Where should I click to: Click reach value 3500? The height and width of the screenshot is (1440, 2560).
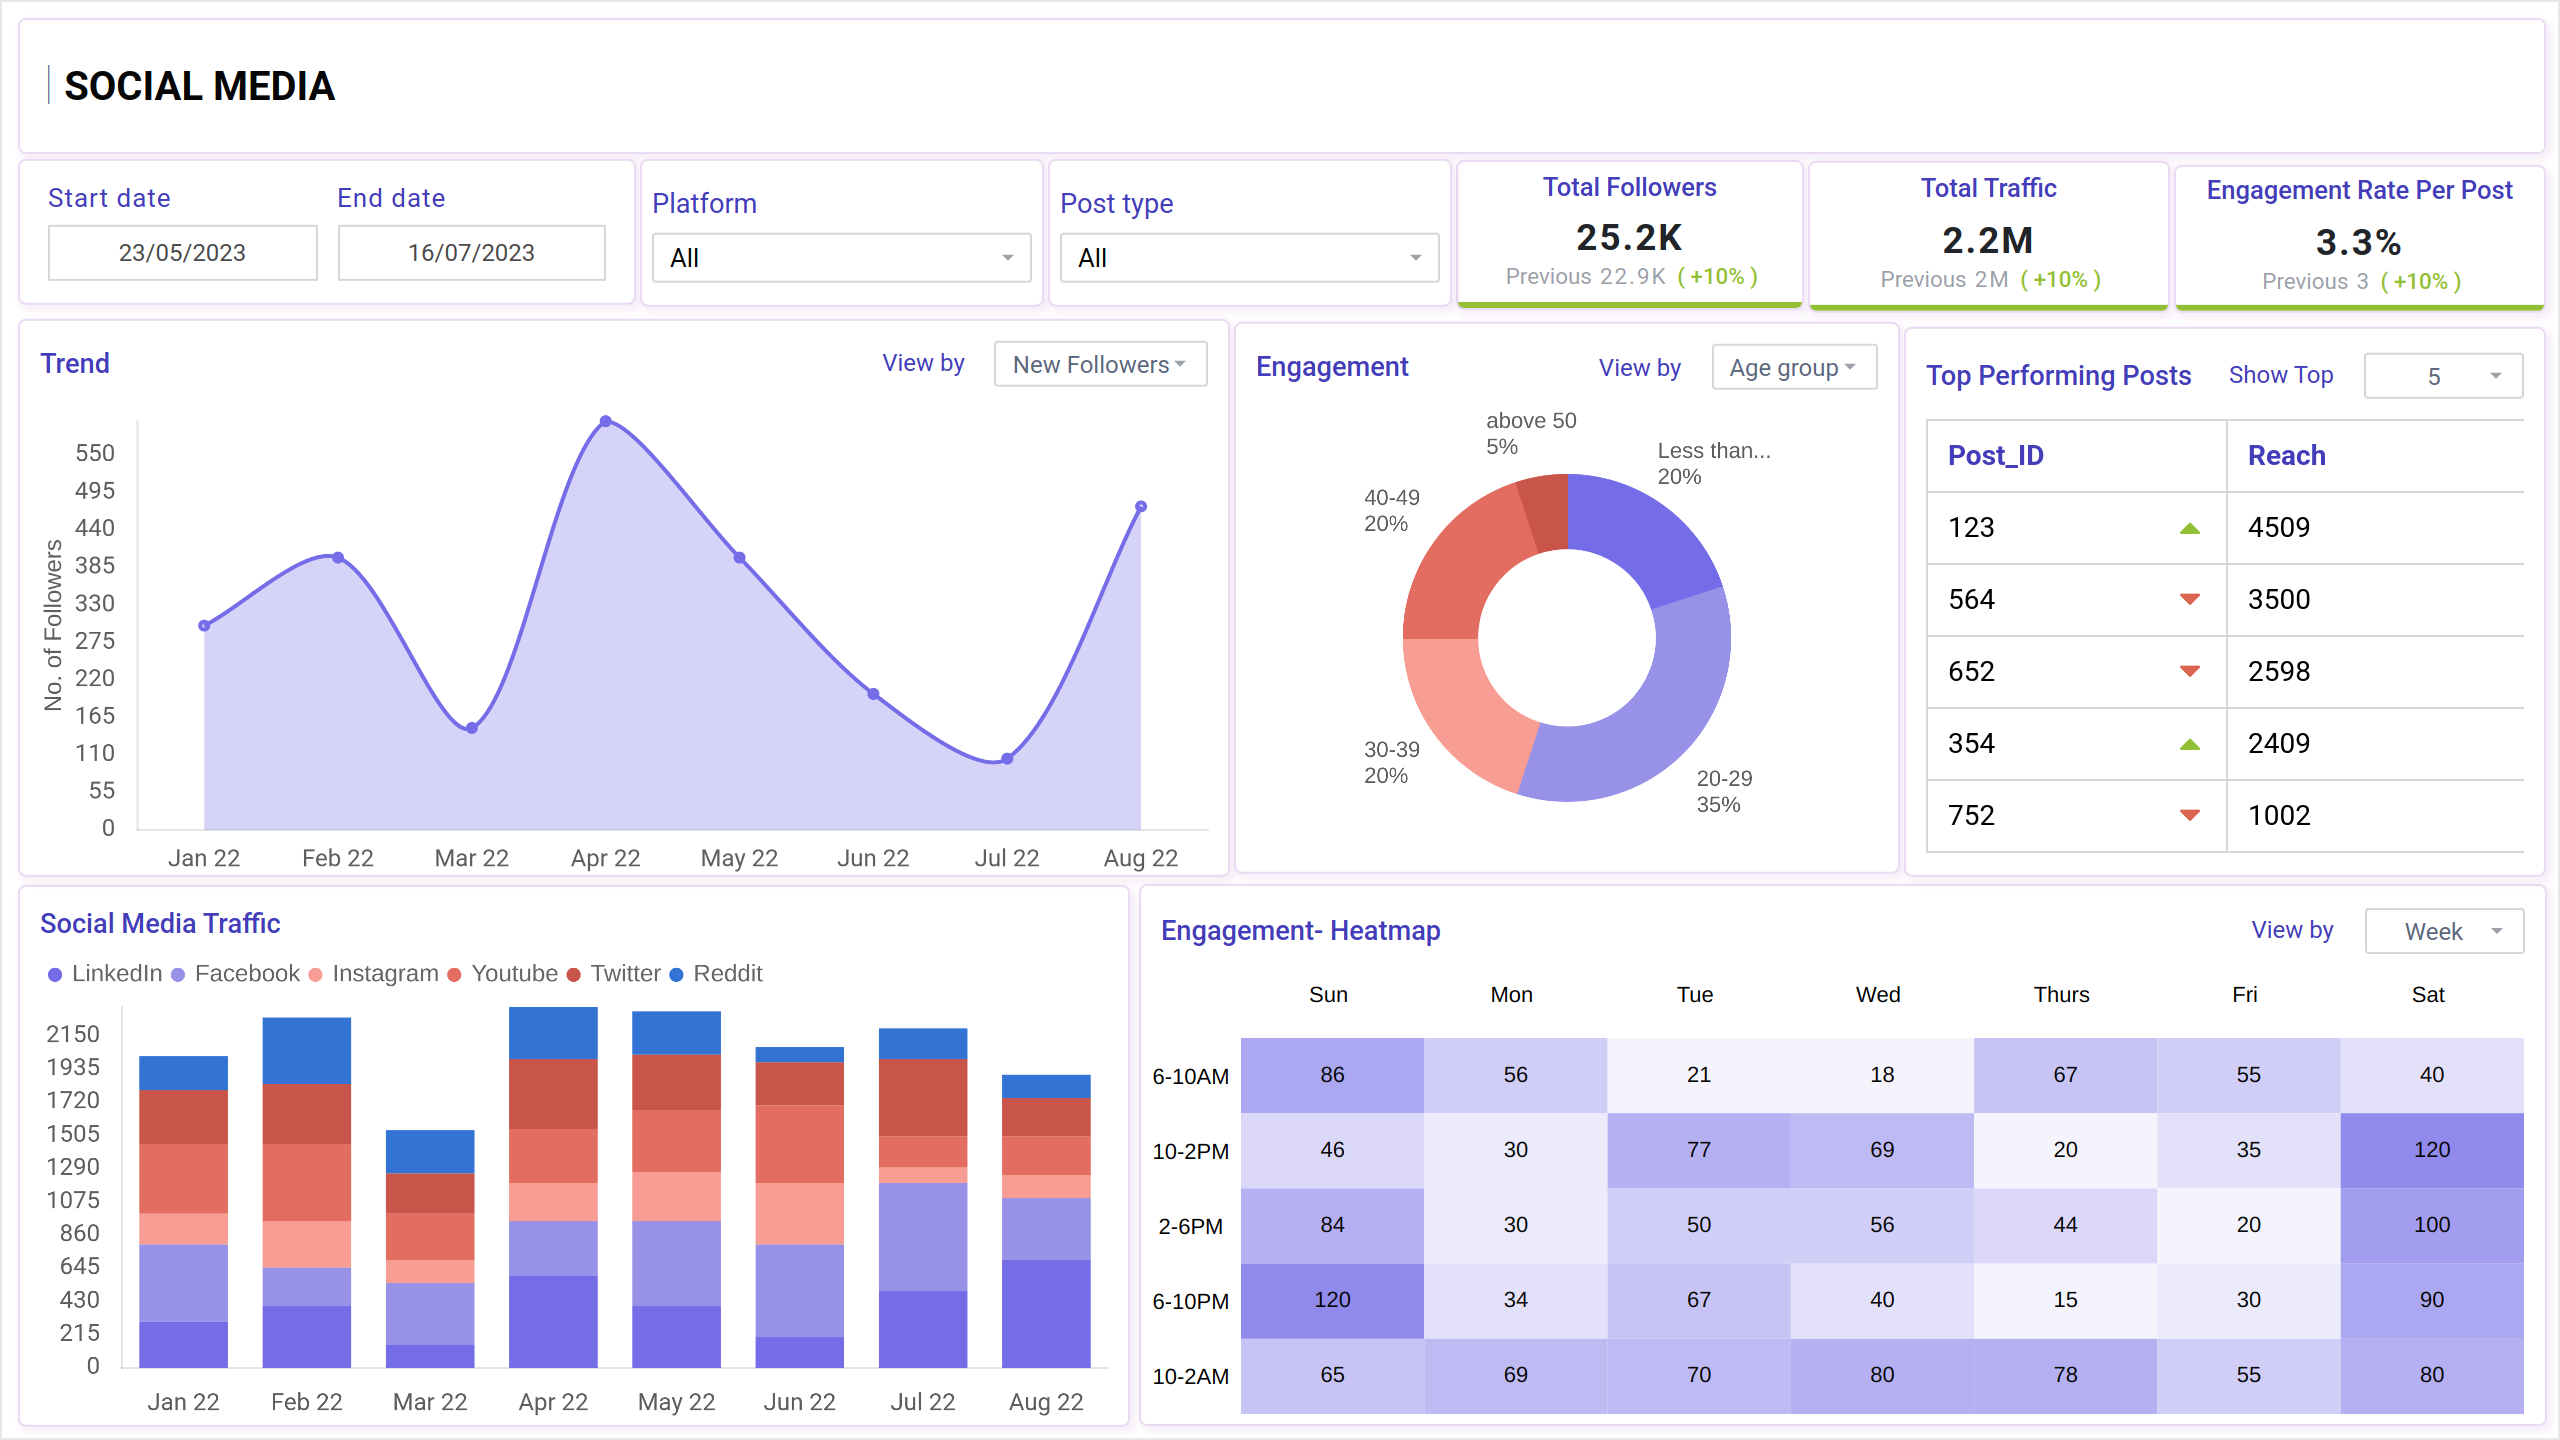pos(2279,600)
